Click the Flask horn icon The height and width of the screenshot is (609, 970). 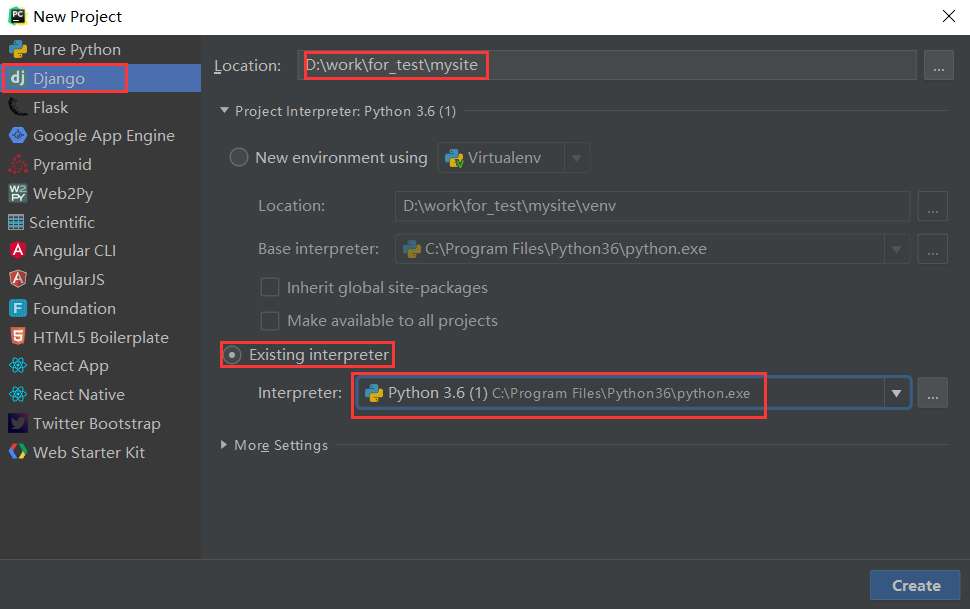pos(18,107)
